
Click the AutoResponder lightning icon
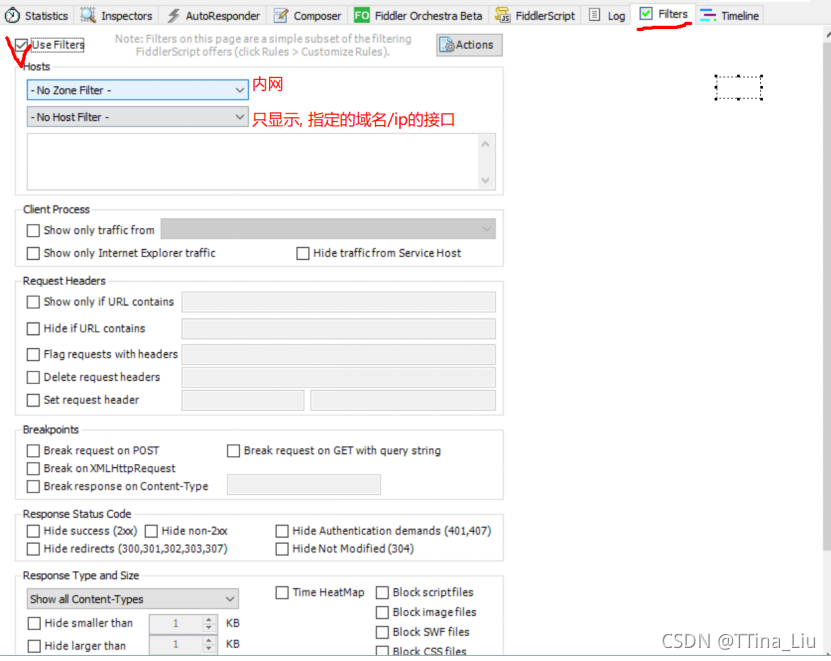(173, 16)
